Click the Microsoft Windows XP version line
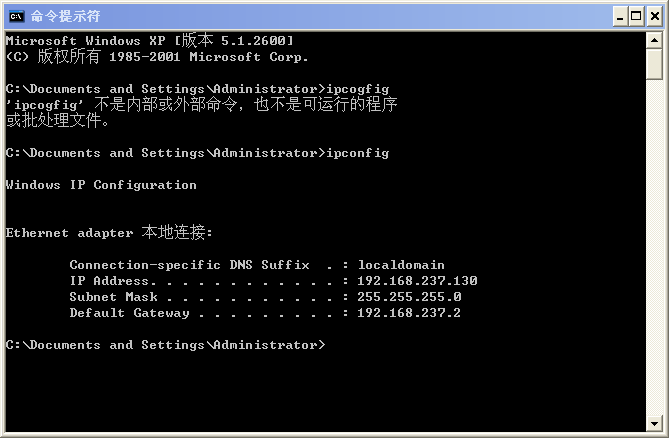Viewport: 669px width, 438px height. [x=149, y=40]
